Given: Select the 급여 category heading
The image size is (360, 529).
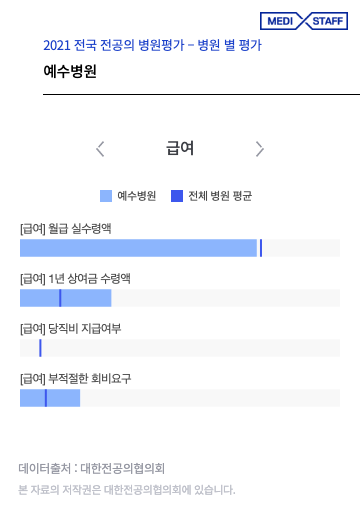Looking at the screenshot, I should (180, 148).
